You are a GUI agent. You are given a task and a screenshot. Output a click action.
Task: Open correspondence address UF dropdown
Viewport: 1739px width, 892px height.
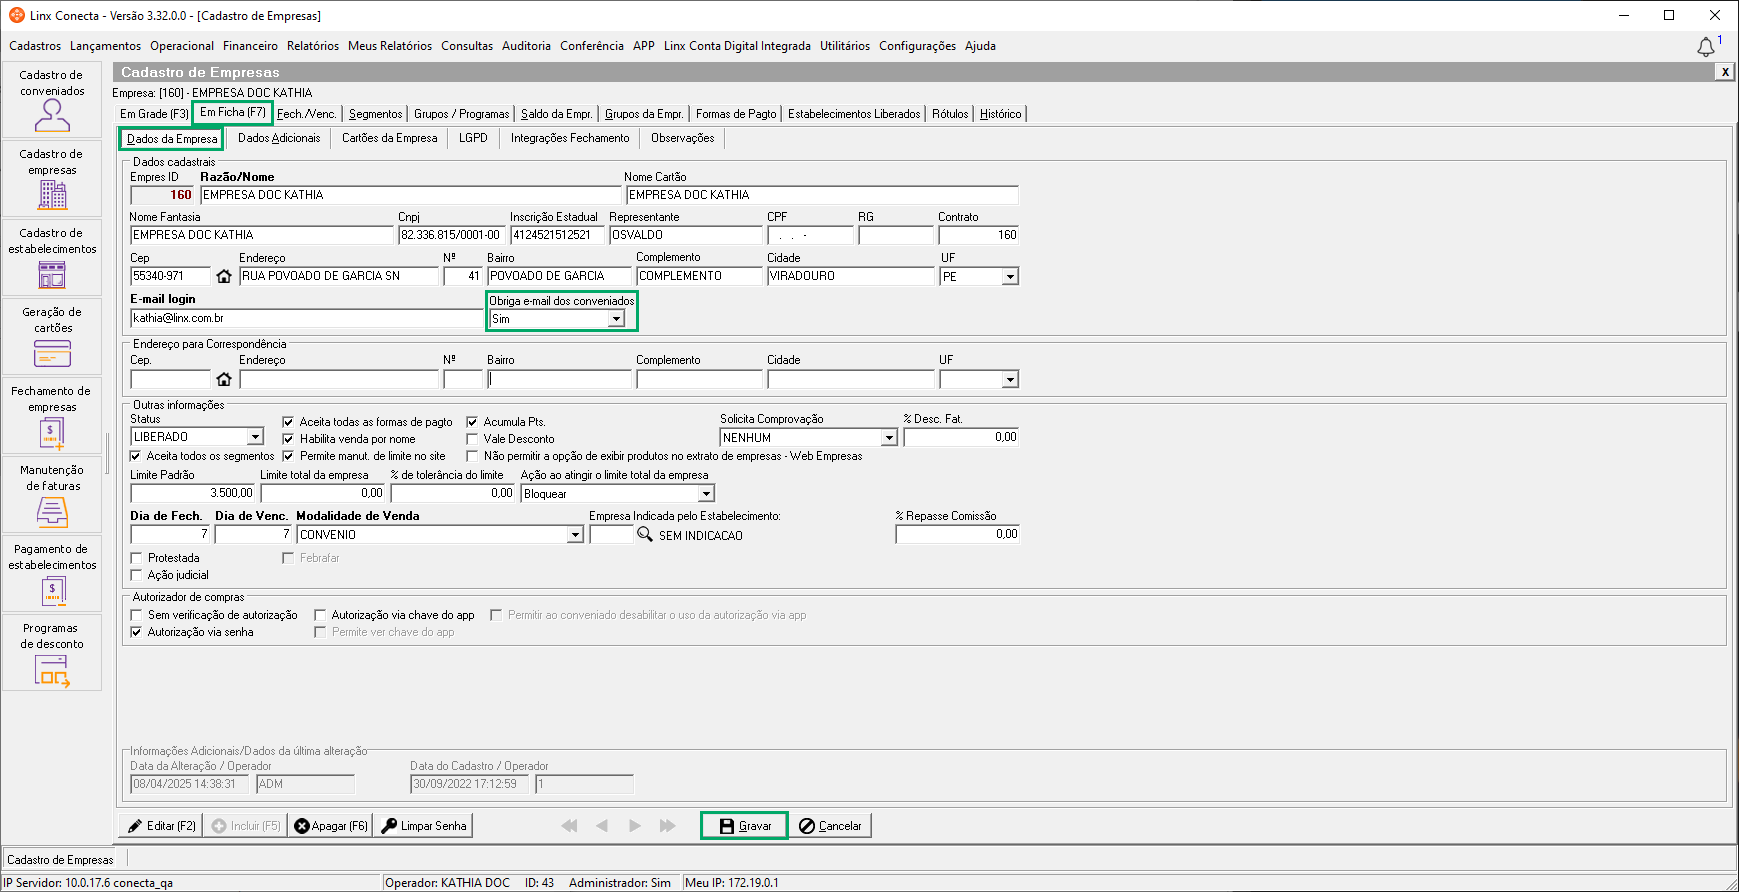pos(1010,380)
